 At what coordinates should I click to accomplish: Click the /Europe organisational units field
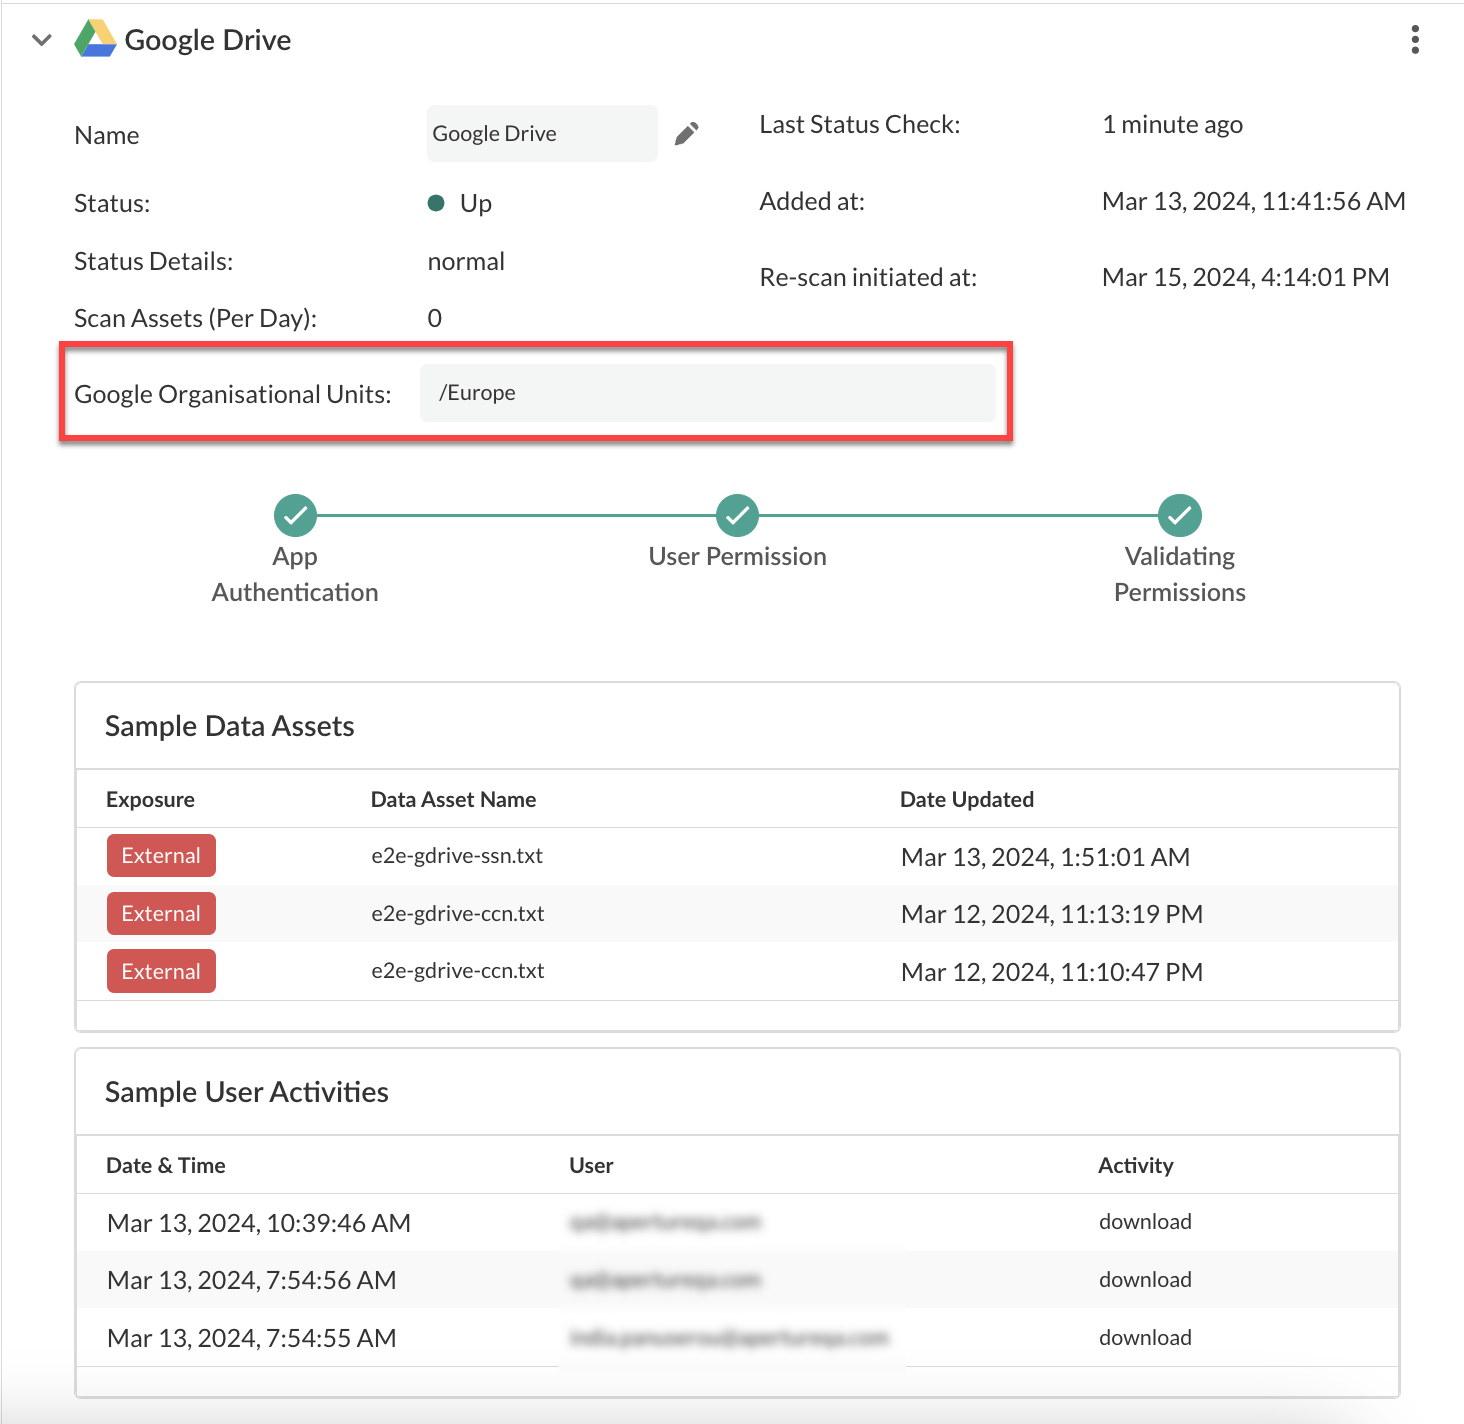[x=707, y=393]
